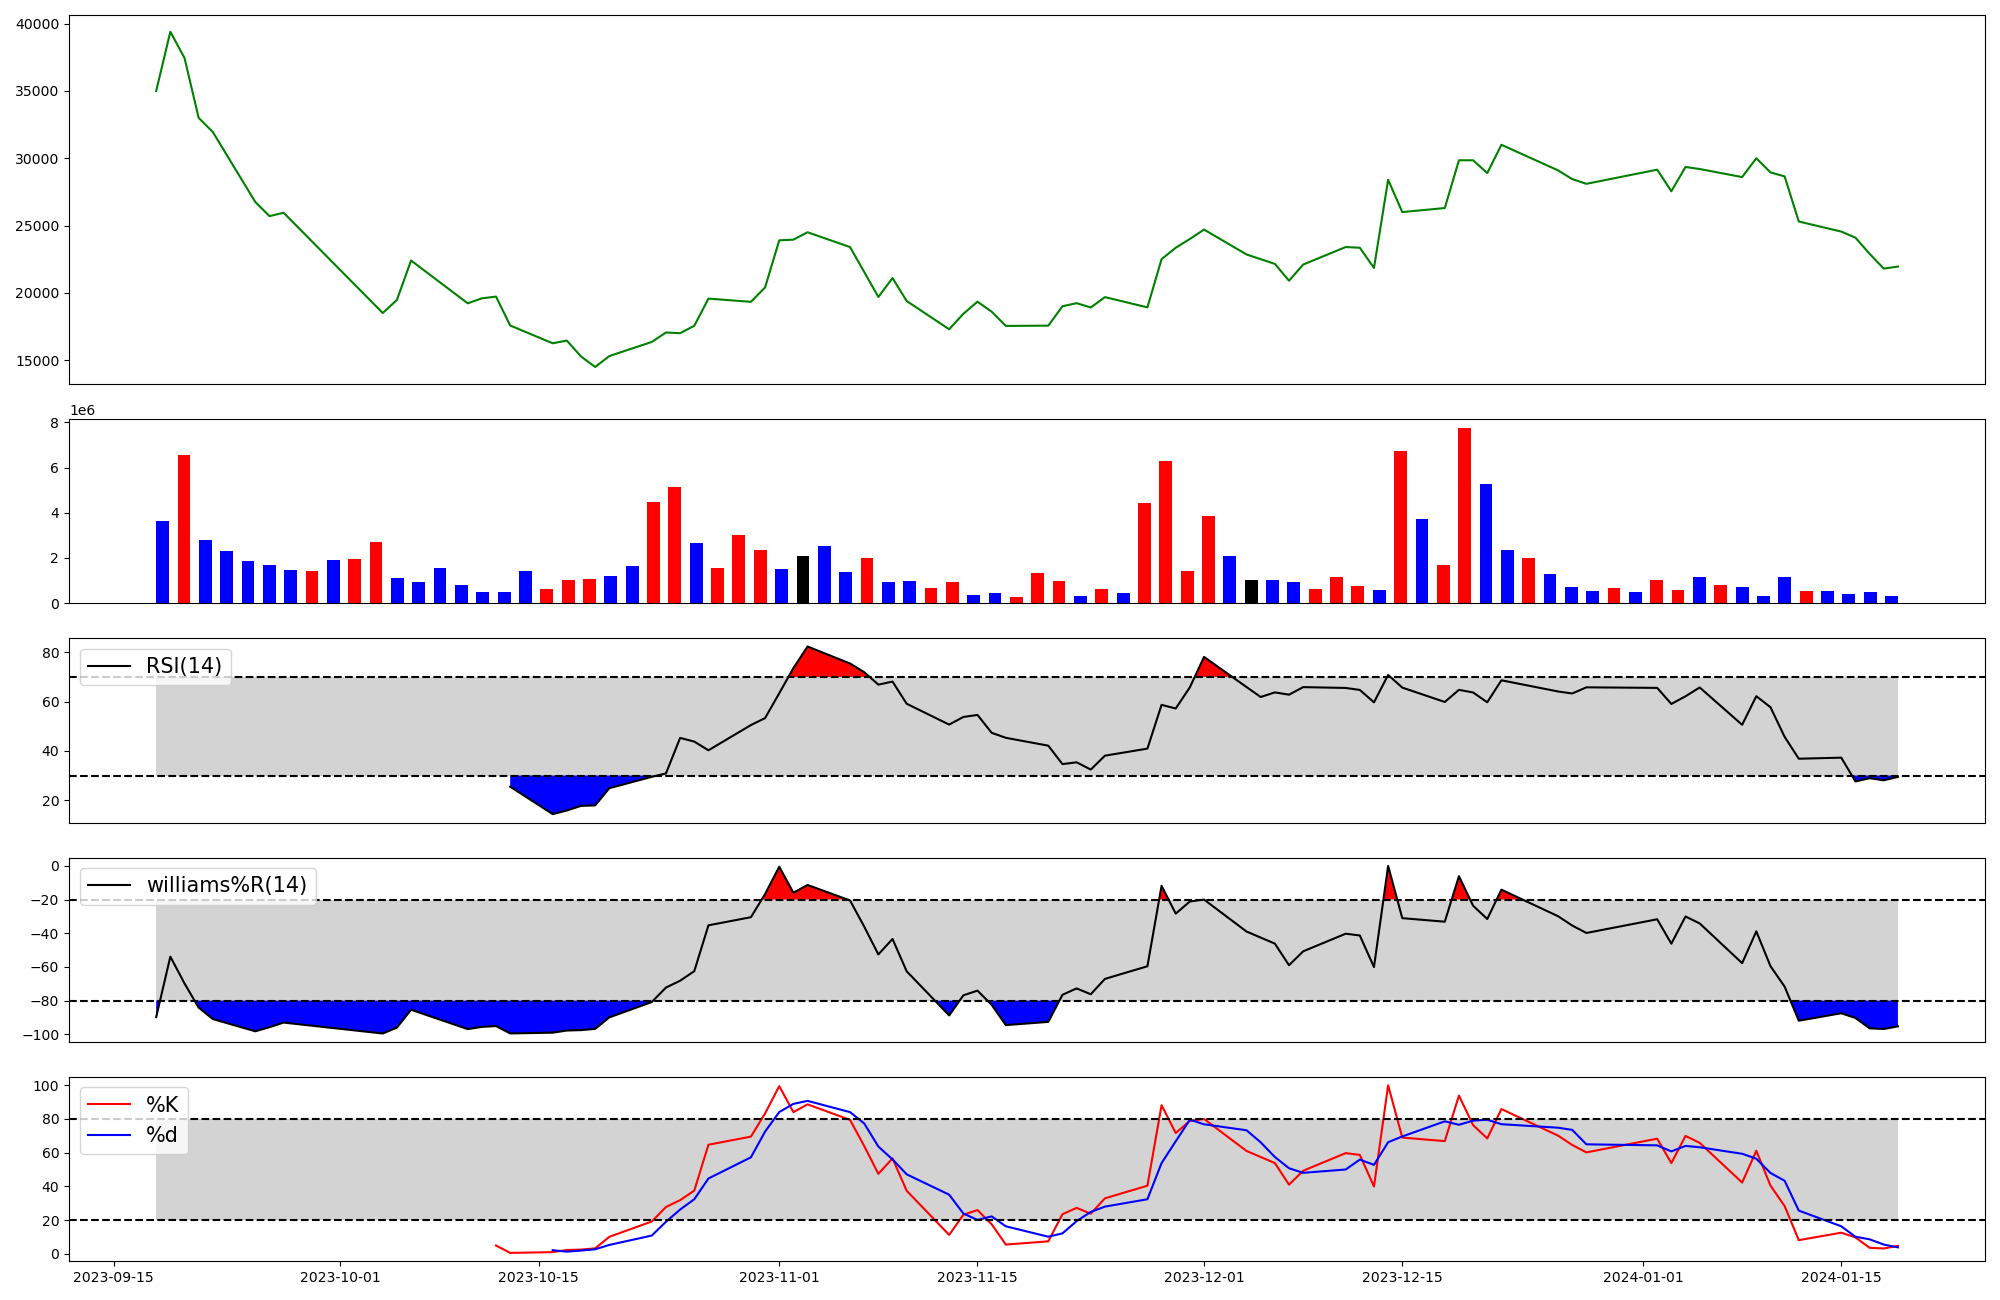
Task: Click the largest red RSI overbought area
Action: [x=820, y=665]
